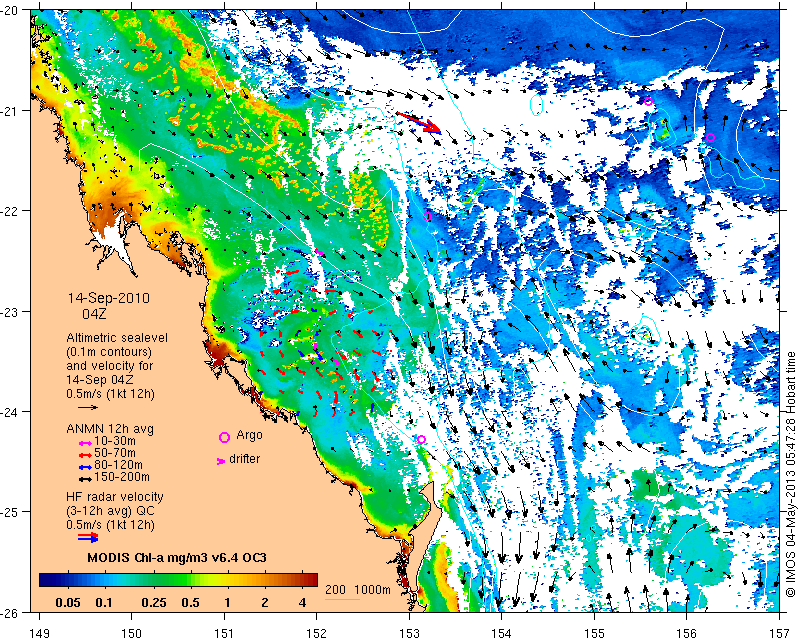This screenshot has width=800, height=640.
Task: Click the colorbar tick label 4
Action: [x=303, y=603]
